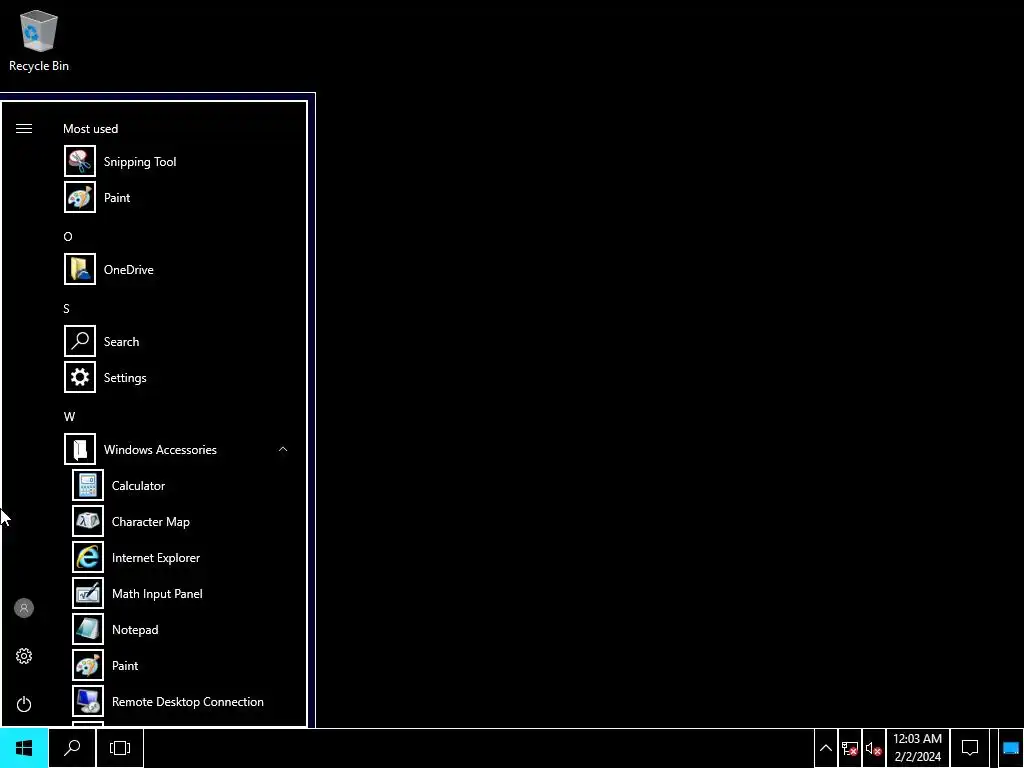Launch the Calculator icon
The image size is (1024, 768).
click(x=88, y=485)
